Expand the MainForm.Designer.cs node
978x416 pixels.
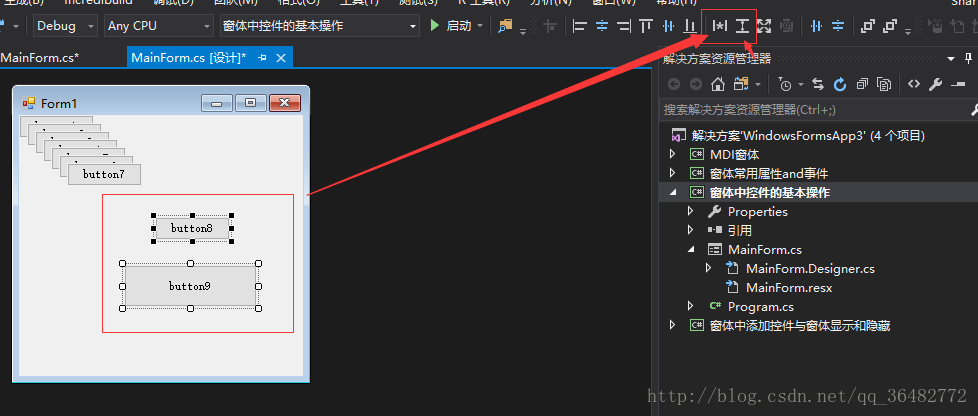coord(708,268)
